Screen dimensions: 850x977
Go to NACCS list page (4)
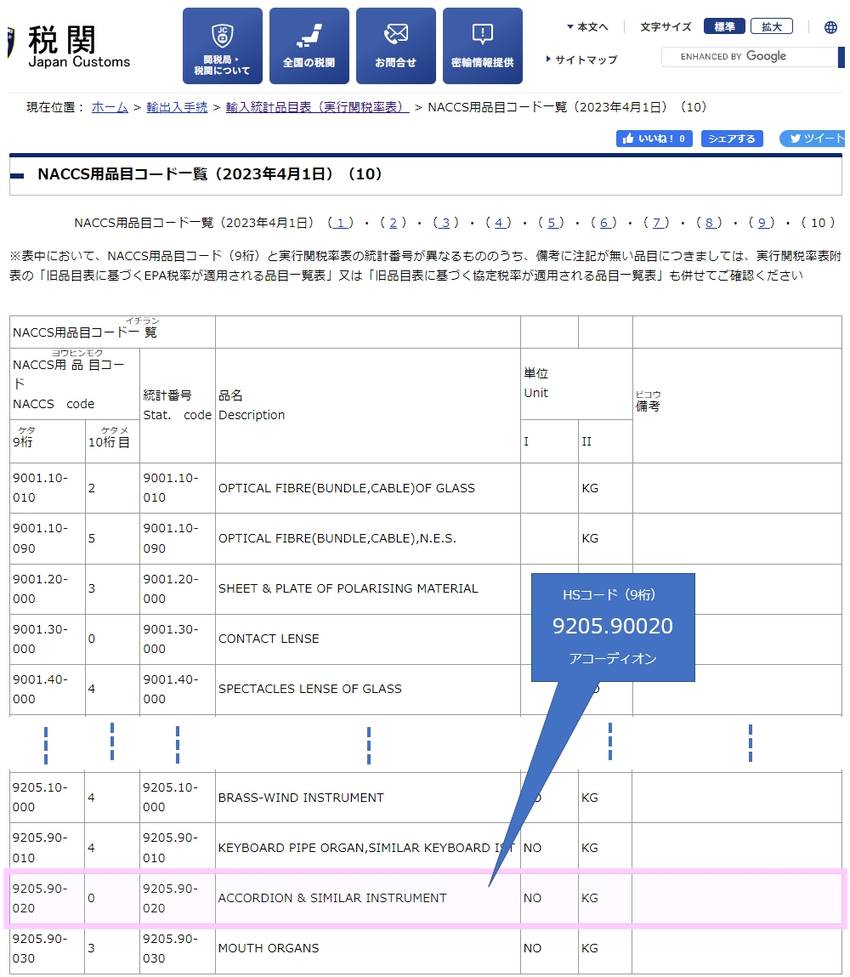(x=498, y=222)
